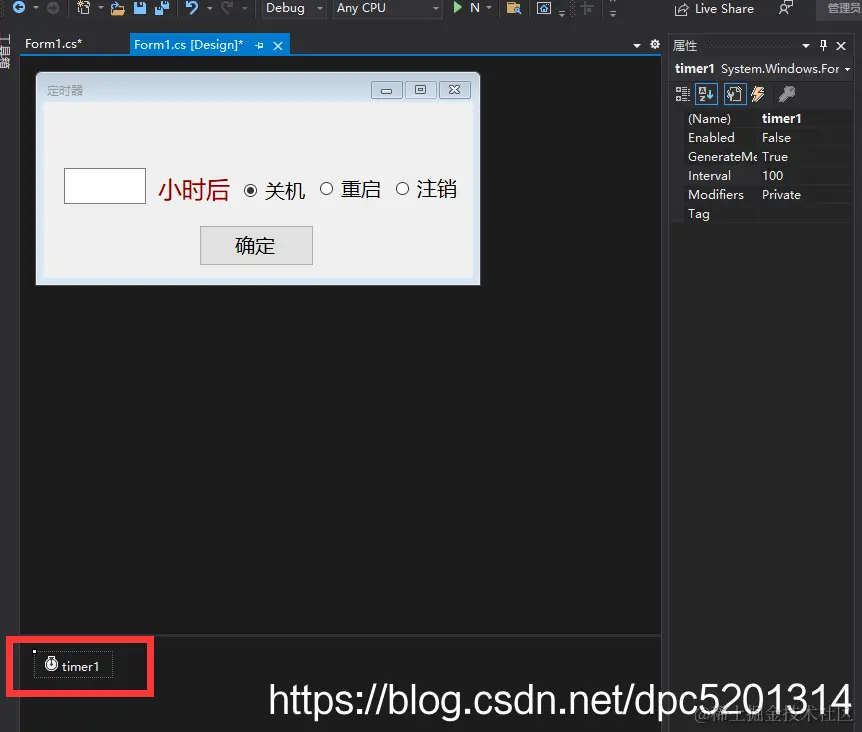The image size is (862, 732).
Task: Click the 确定 button on the form
Action: pyautogui.click(x=256, y=245)
